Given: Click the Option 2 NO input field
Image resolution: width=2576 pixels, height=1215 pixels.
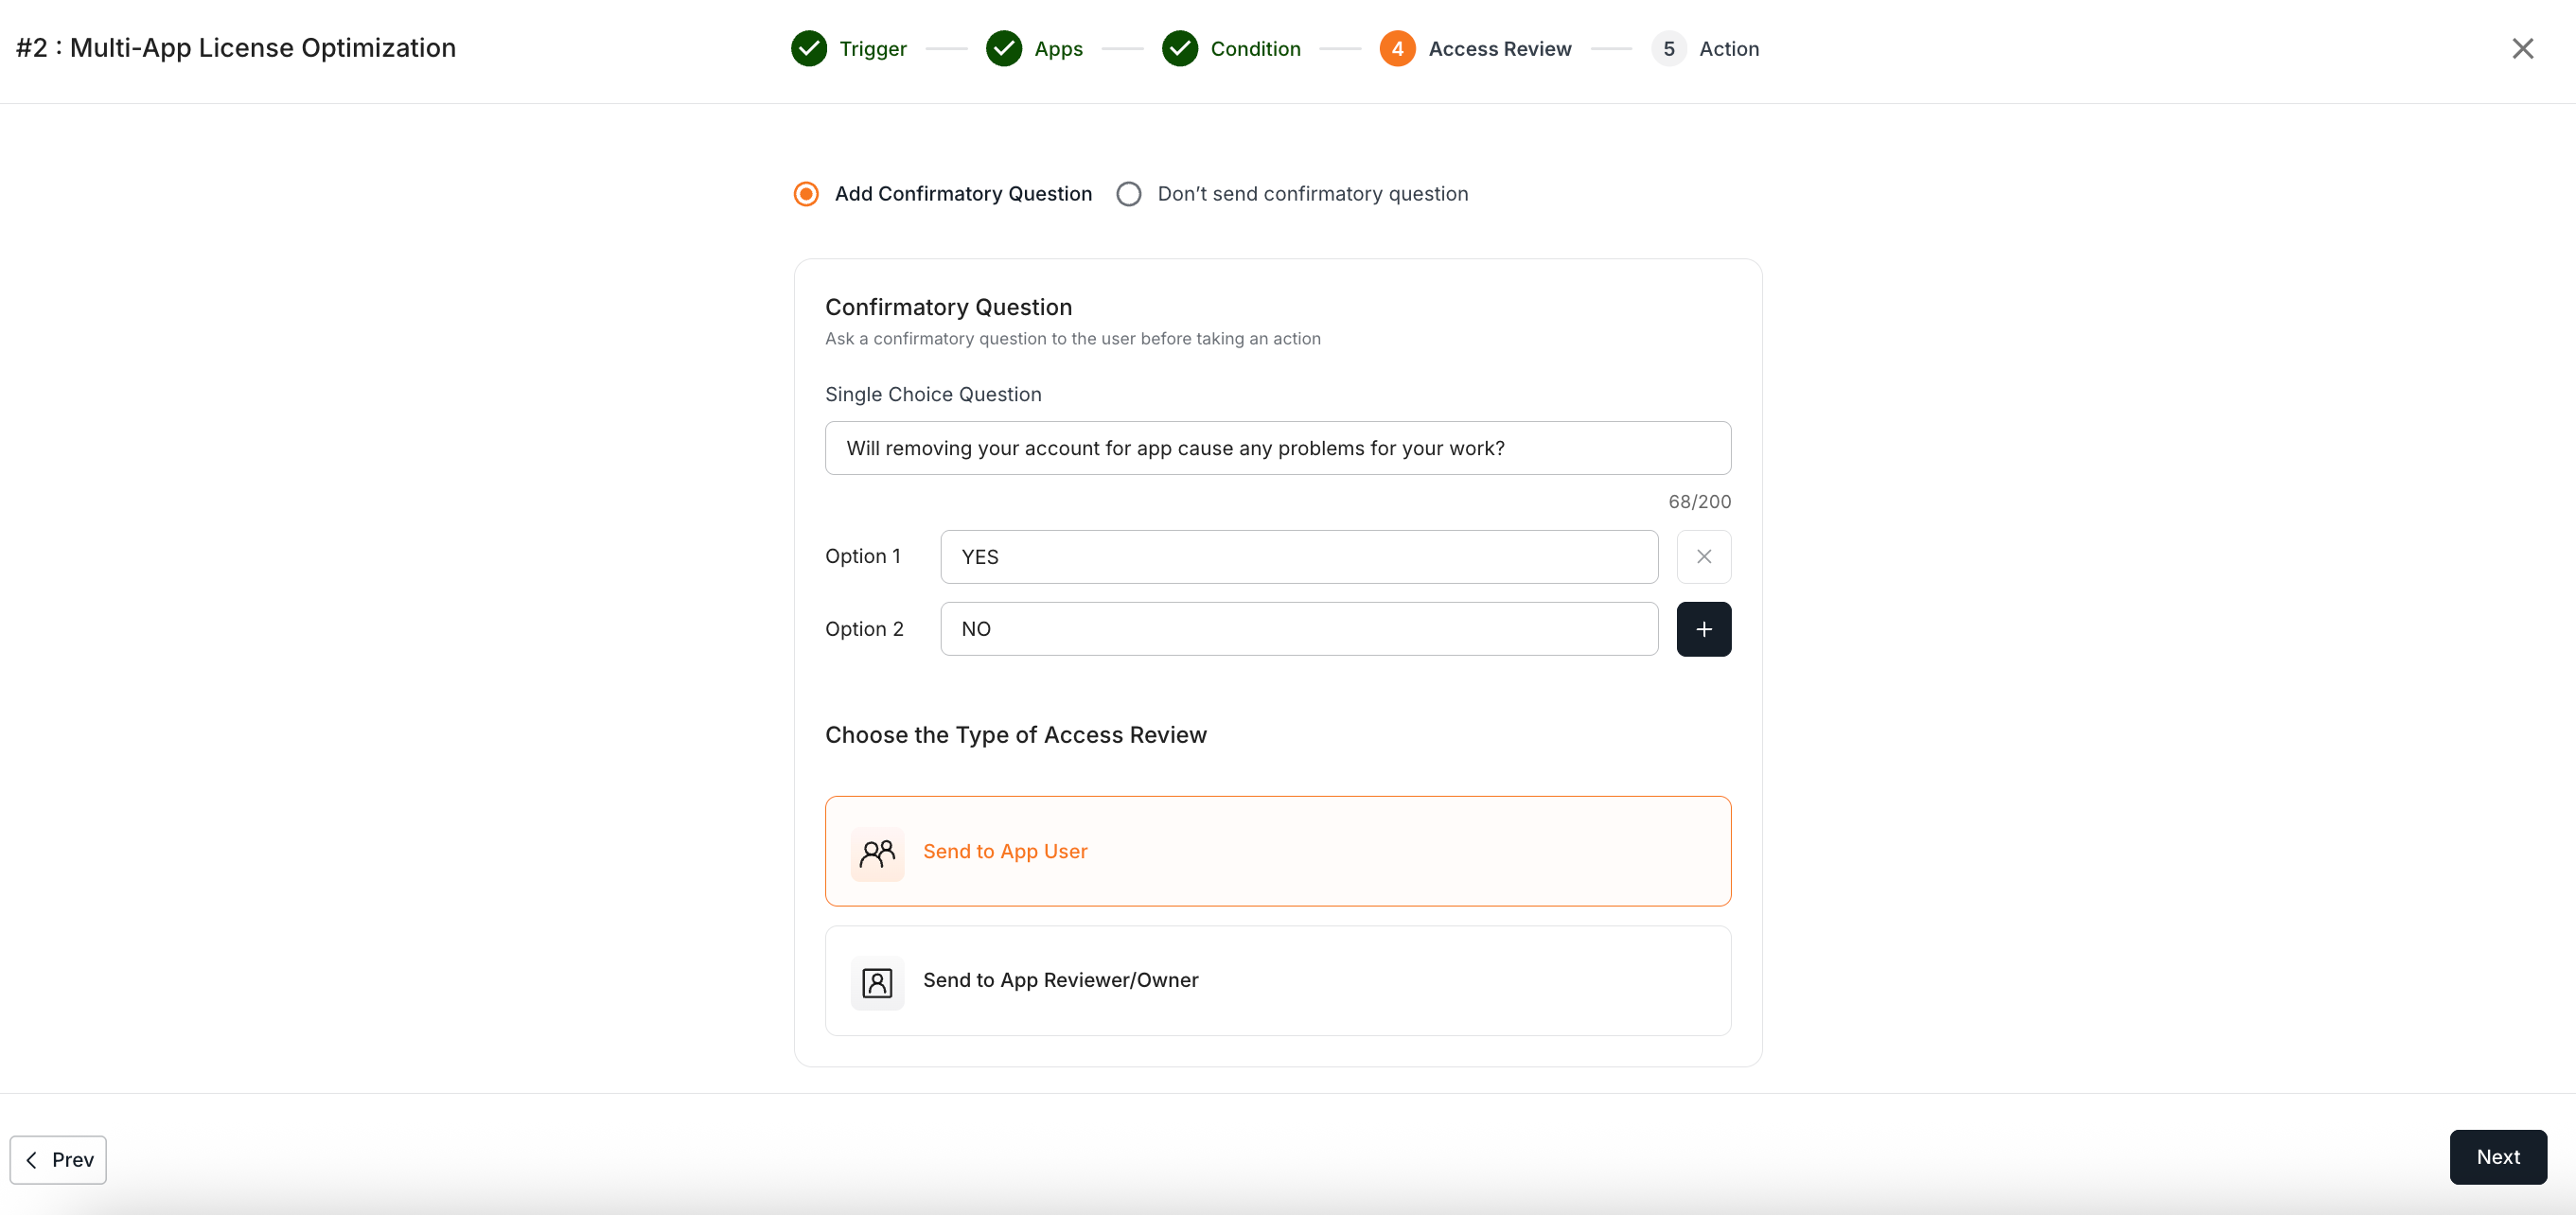Looking at the screenshot, I should pyautogui.click(x=1298, y=629).
